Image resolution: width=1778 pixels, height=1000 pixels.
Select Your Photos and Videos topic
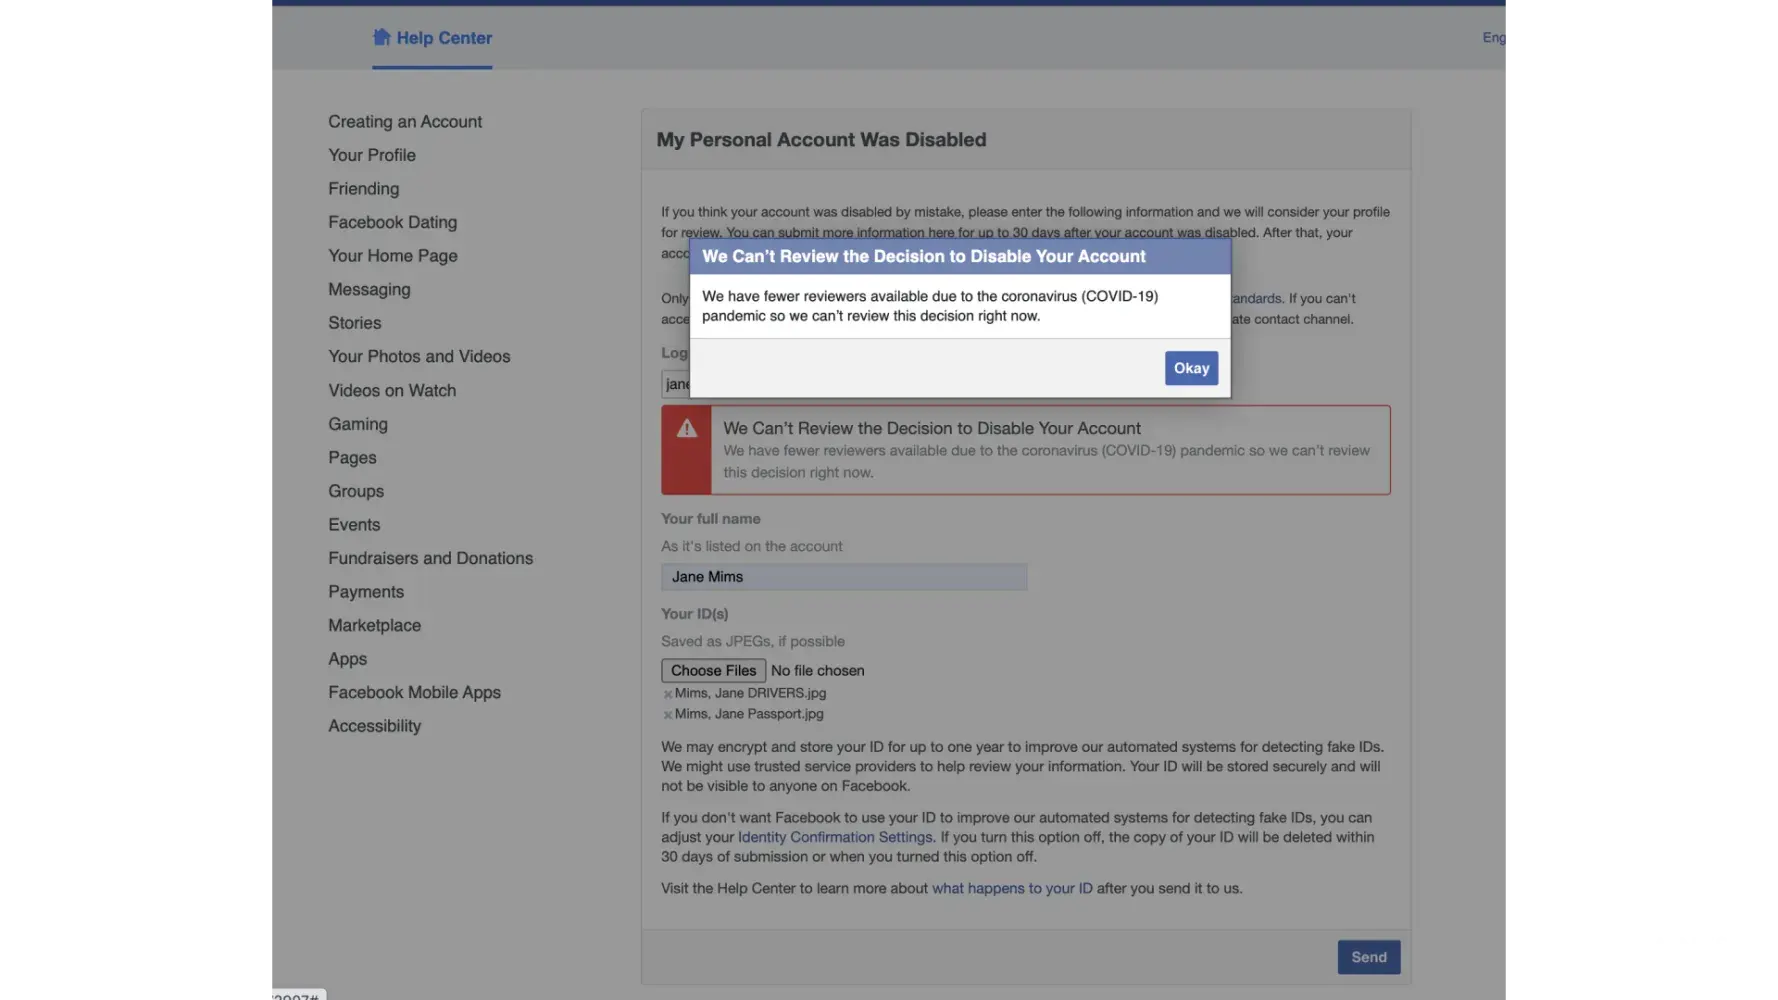click(419, 356)
